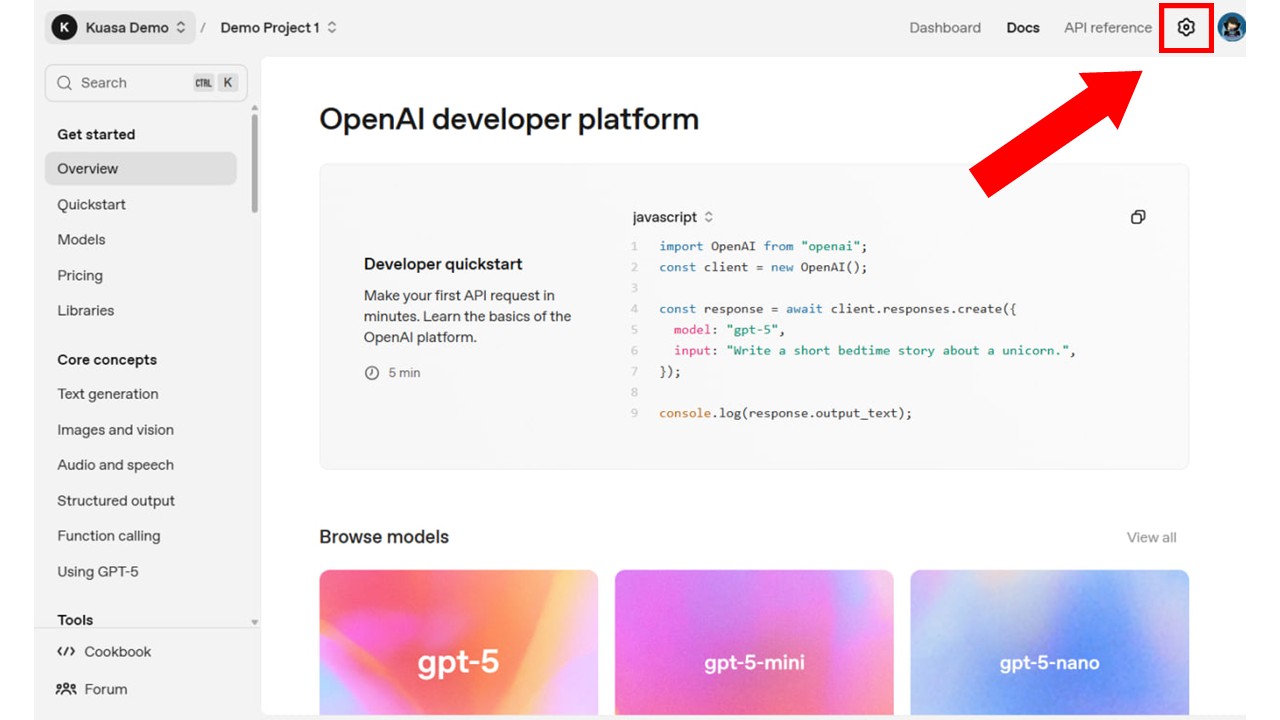Click View all models link
Viewport: 1280px width, 720px height.
[x=1151, y=538]
